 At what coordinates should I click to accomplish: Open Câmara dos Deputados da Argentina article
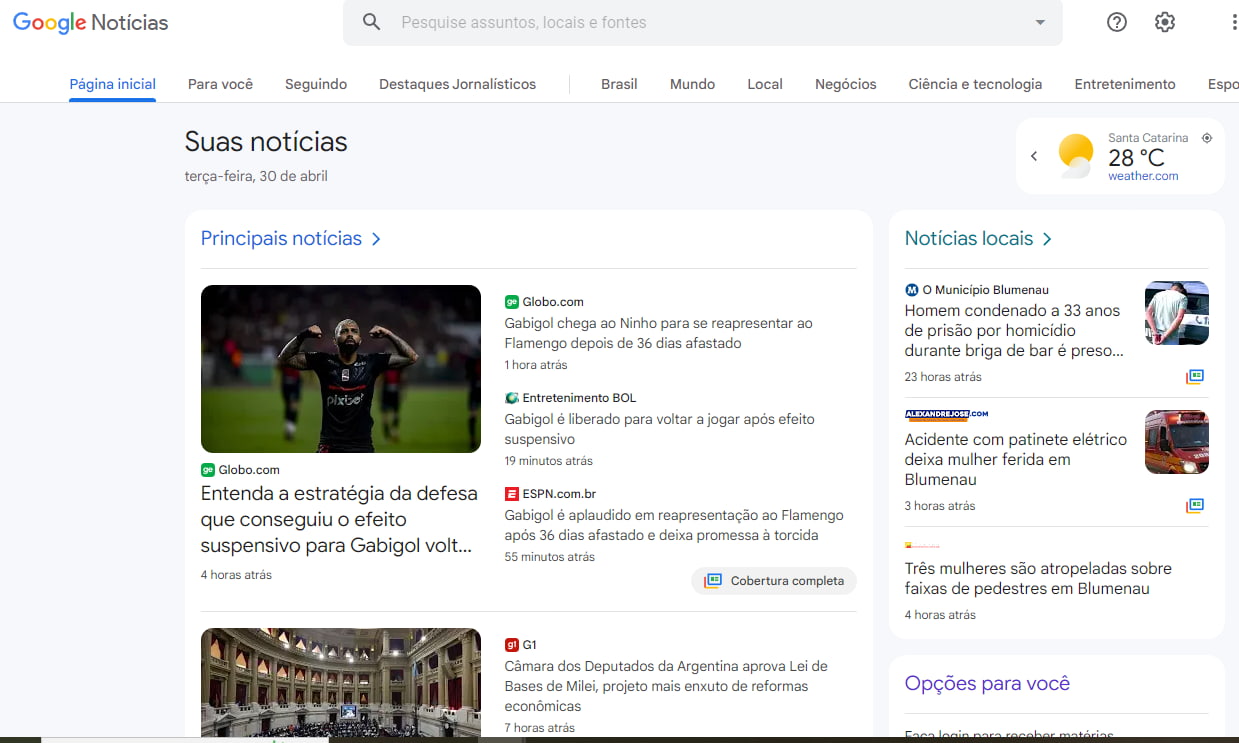point(666,686)
